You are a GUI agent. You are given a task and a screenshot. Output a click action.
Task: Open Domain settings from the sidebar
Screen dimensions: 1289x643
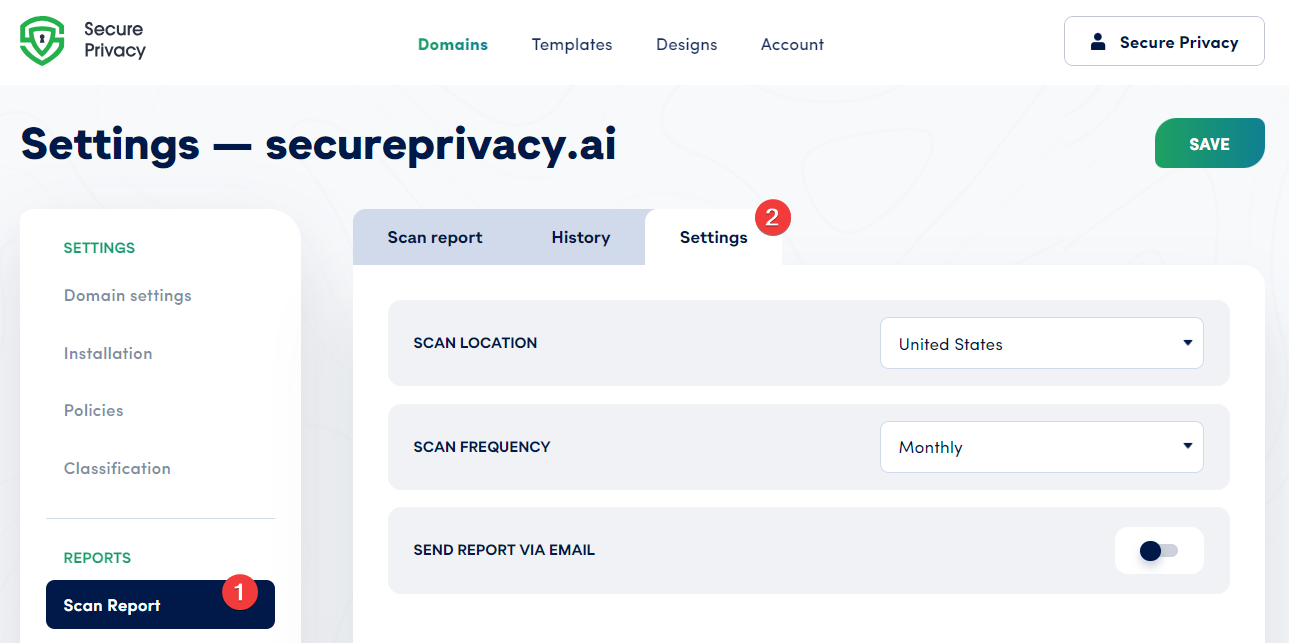[x=127, y=295]
